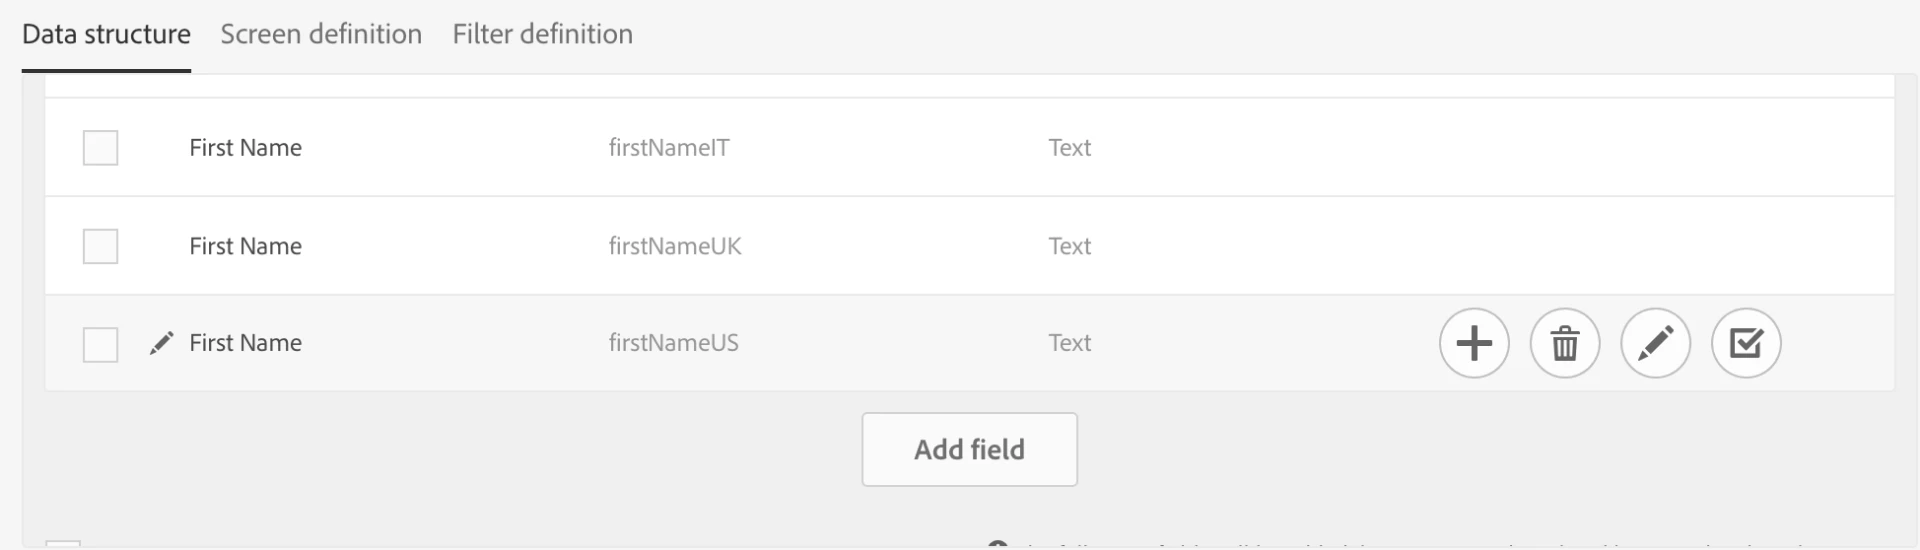Delete the firstNameUS field with the trash icon
1920x550 pixels.
[1565, 343]
